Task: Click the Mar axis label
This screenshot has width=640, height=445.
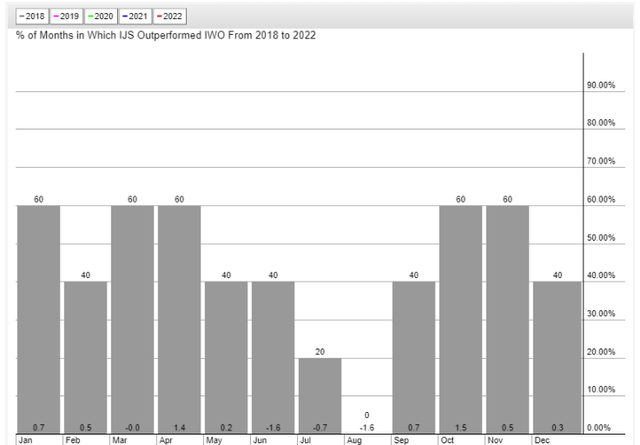Action: point(120,440)
